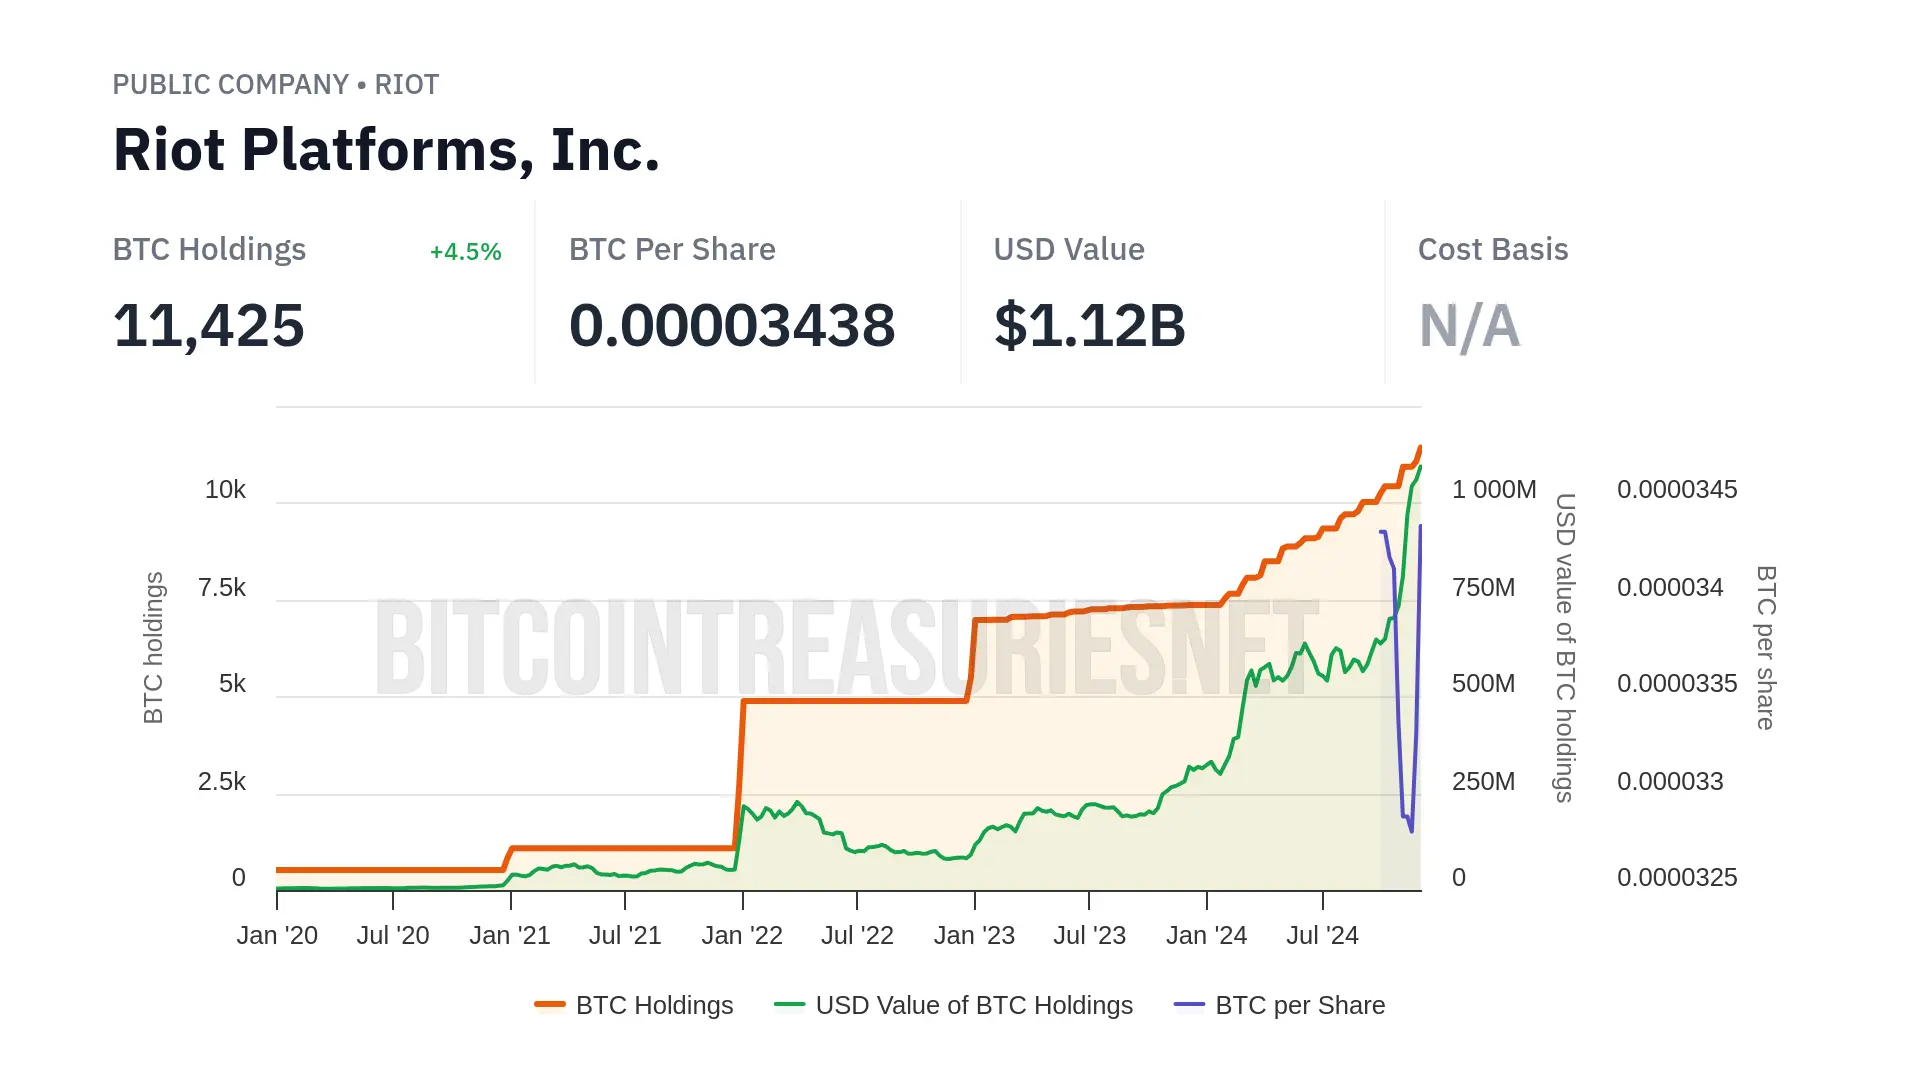
Task: Toggle the BTC per Share legend series
Action: coord(1300,1005)
